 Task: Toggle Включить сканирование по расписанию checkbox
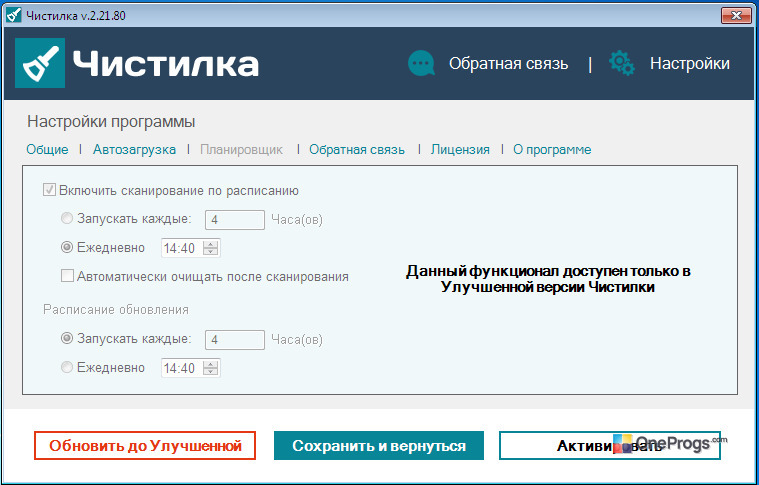(49, 190)
